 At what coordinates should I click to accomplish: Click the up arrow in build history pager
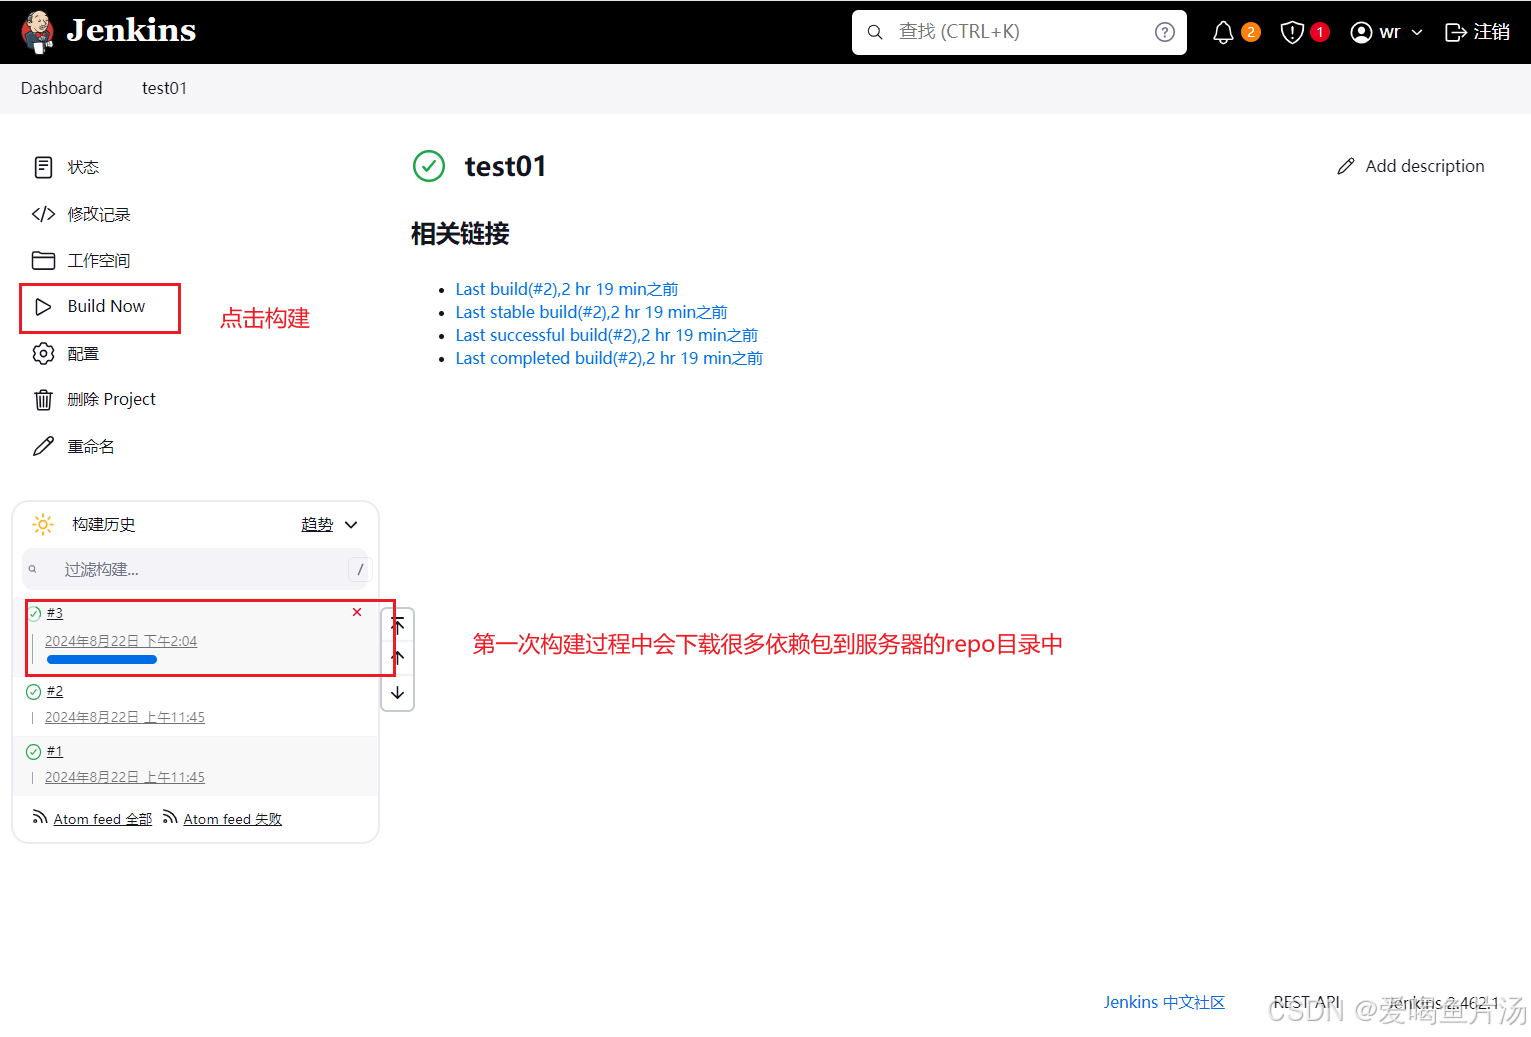point(398,657)
